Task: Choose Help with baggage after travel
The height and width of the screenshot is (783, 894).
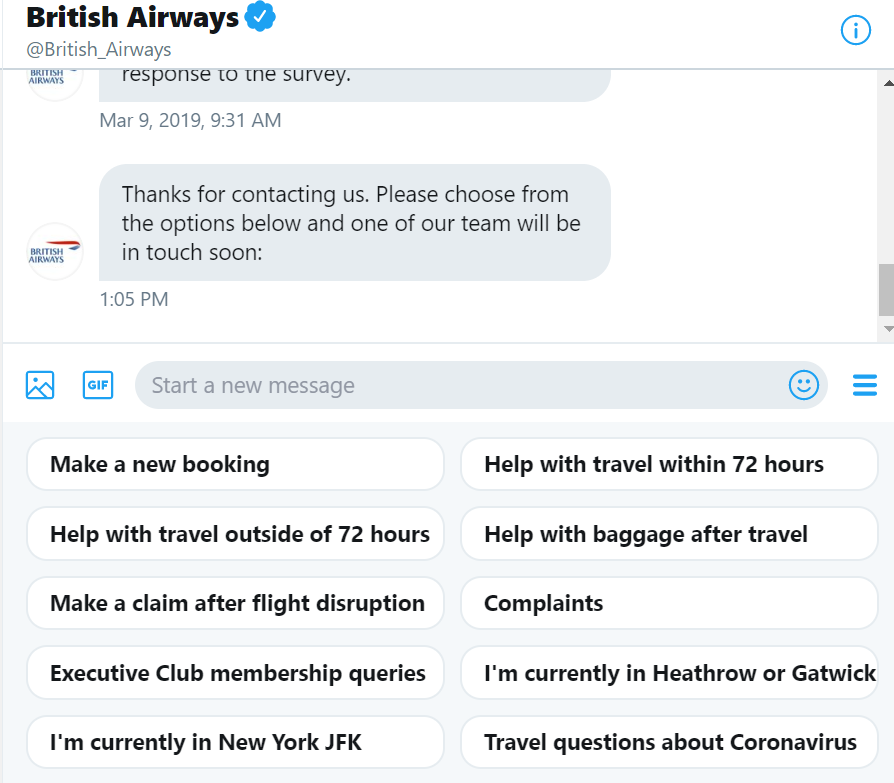Action: point(669,534)
